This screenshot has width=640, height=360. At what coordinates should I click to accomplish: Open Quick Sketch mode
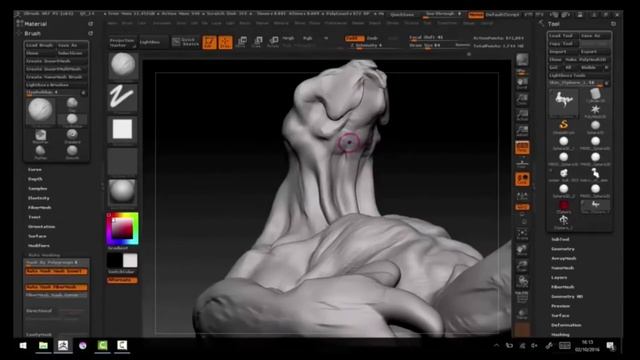pos(186,42)
